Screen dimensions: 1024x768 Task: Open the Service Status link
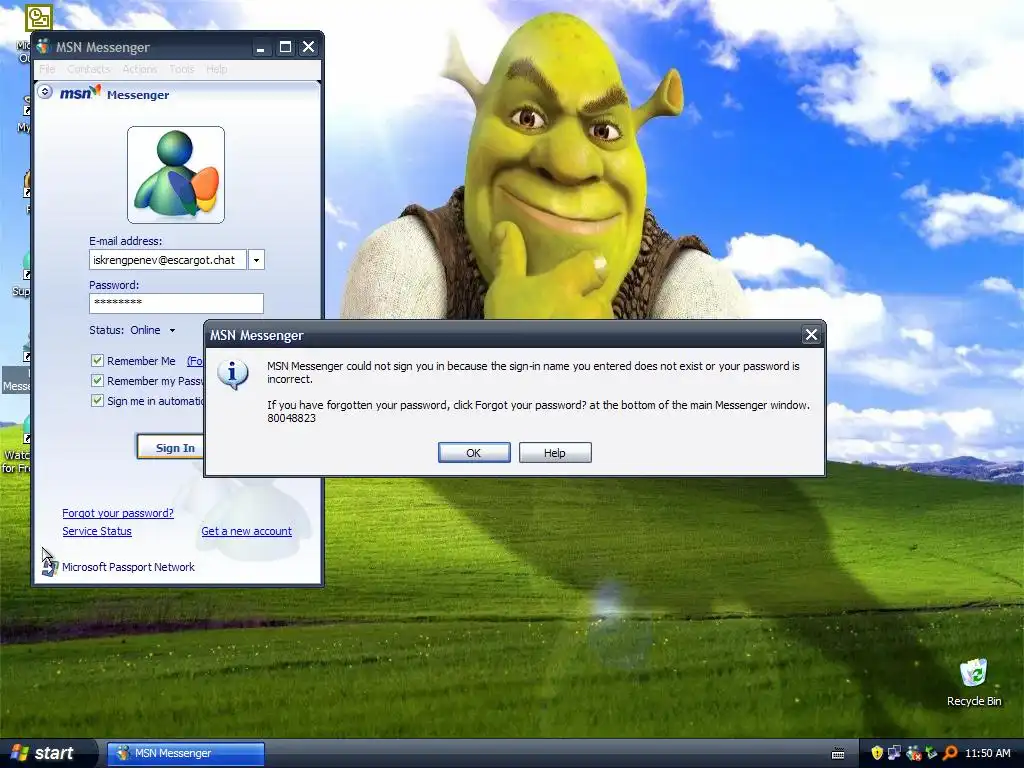[x=97, y=532]
